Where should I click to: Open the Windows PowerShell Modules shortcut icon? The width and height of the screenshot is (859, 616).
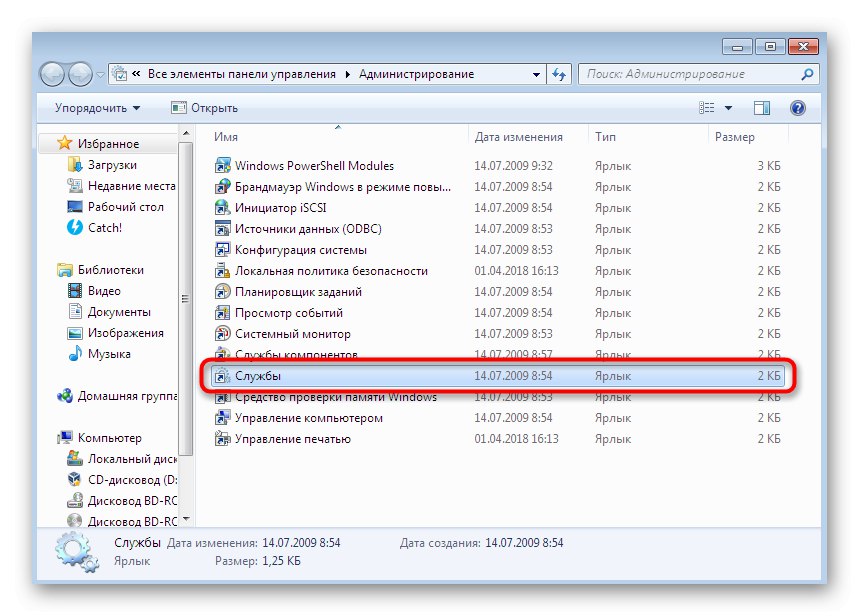[x=222, y=166]
